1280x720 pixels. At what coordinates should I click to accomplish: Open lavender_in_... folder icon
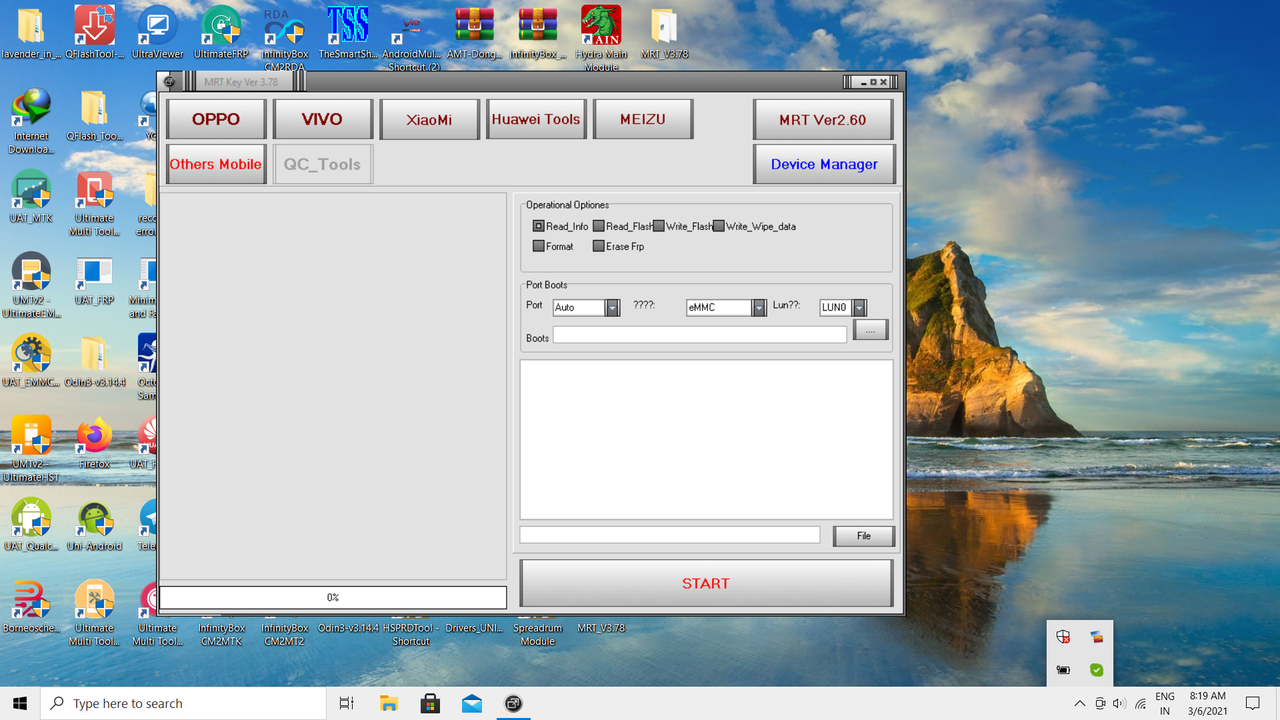point(31,33)
